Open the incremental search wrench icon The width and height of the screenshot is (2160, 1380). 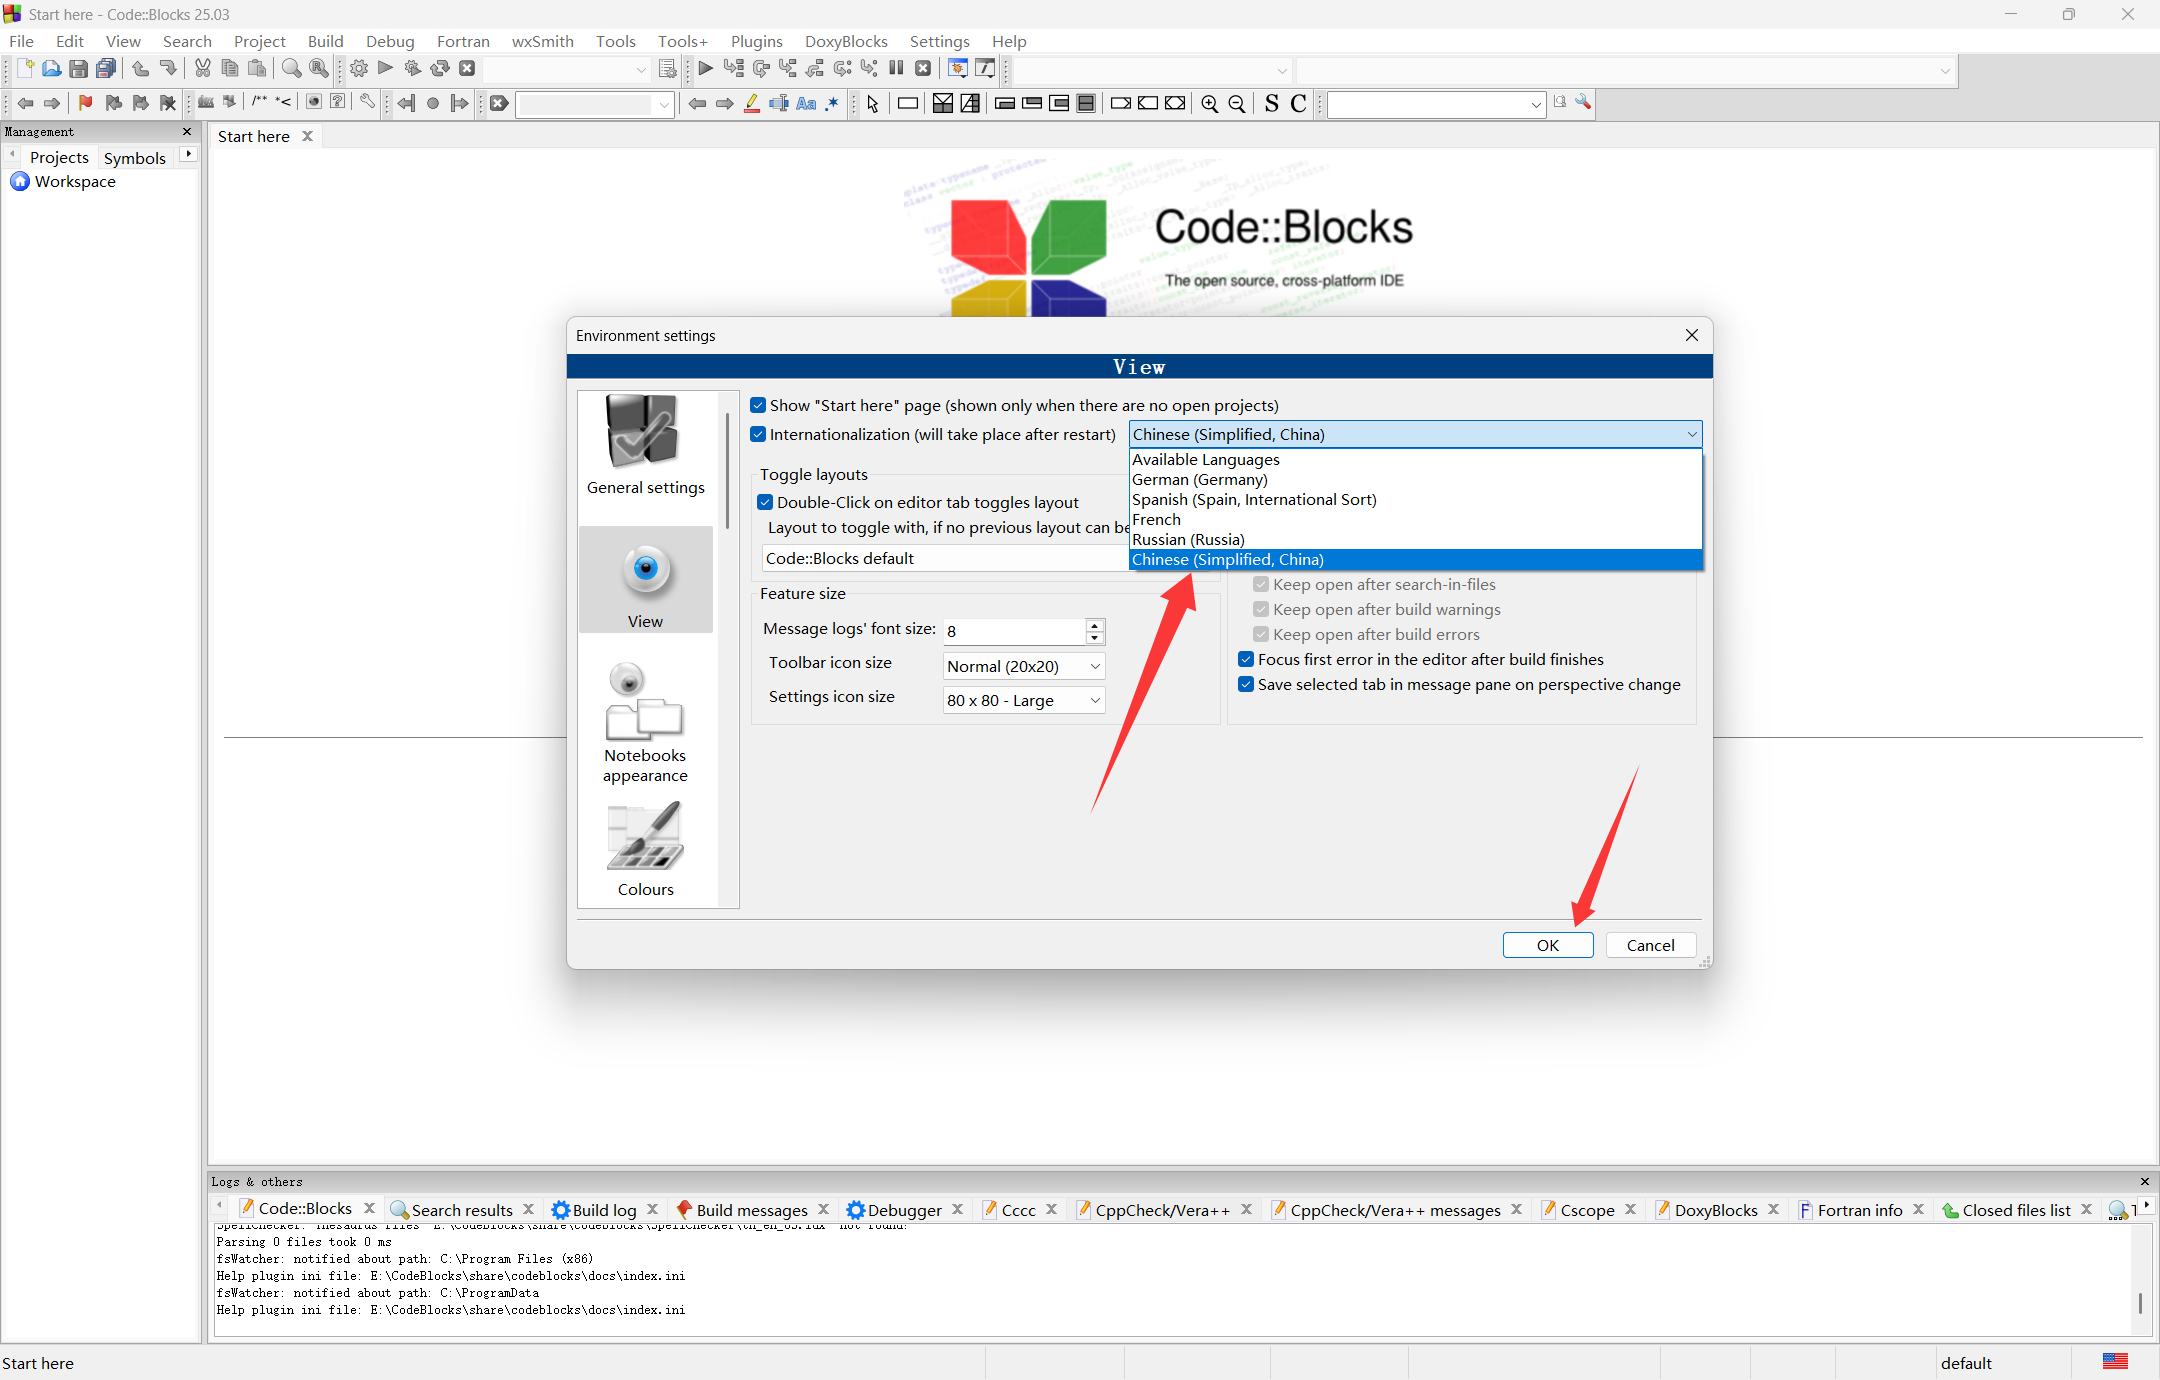pyautogui.click(x=1583, y=103)
